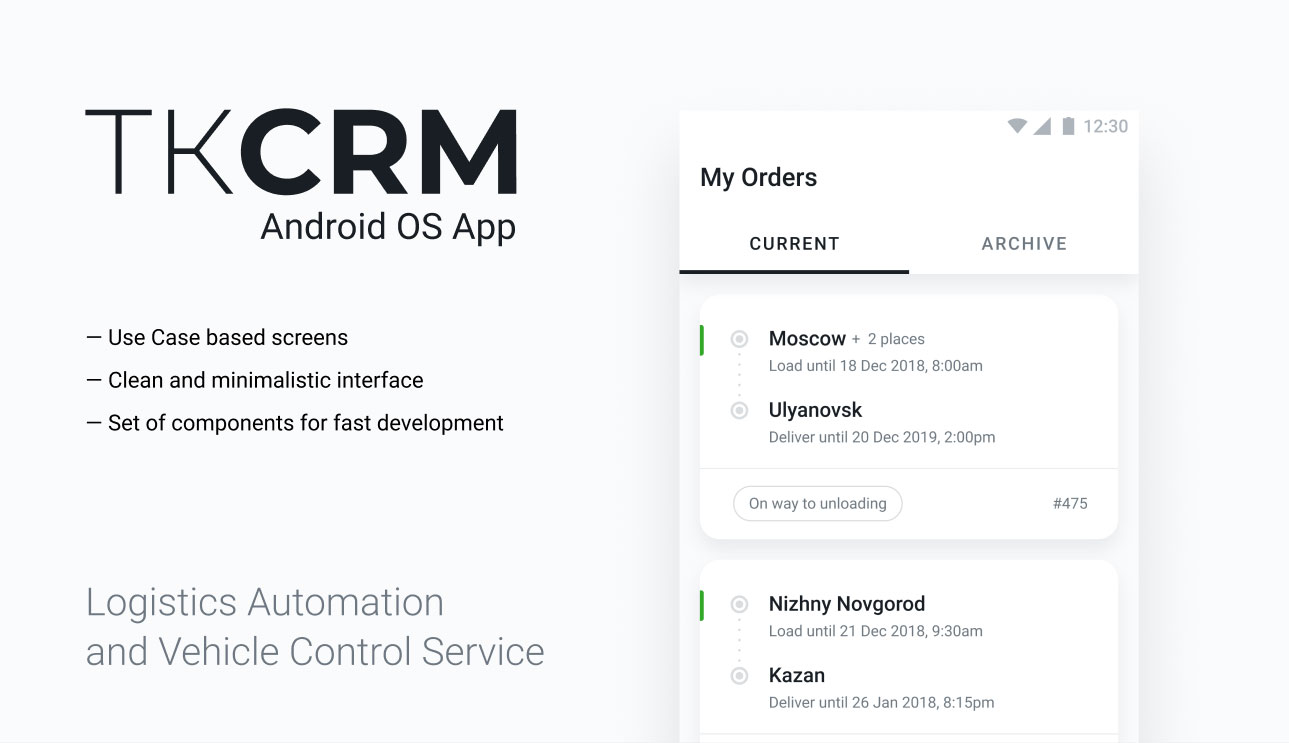Click Load until 21 Dec 2018, 9:30am
Image resolution: width=1289 pixels, height=743 pixels.
coord(875,631)
